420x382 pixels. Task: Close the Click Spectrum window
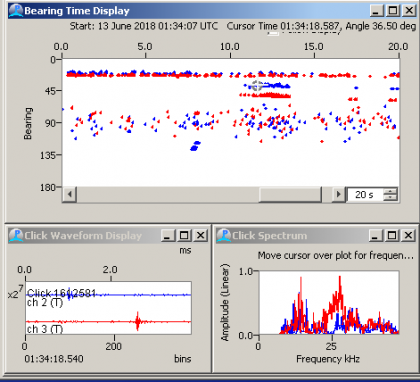coord(408,235)
